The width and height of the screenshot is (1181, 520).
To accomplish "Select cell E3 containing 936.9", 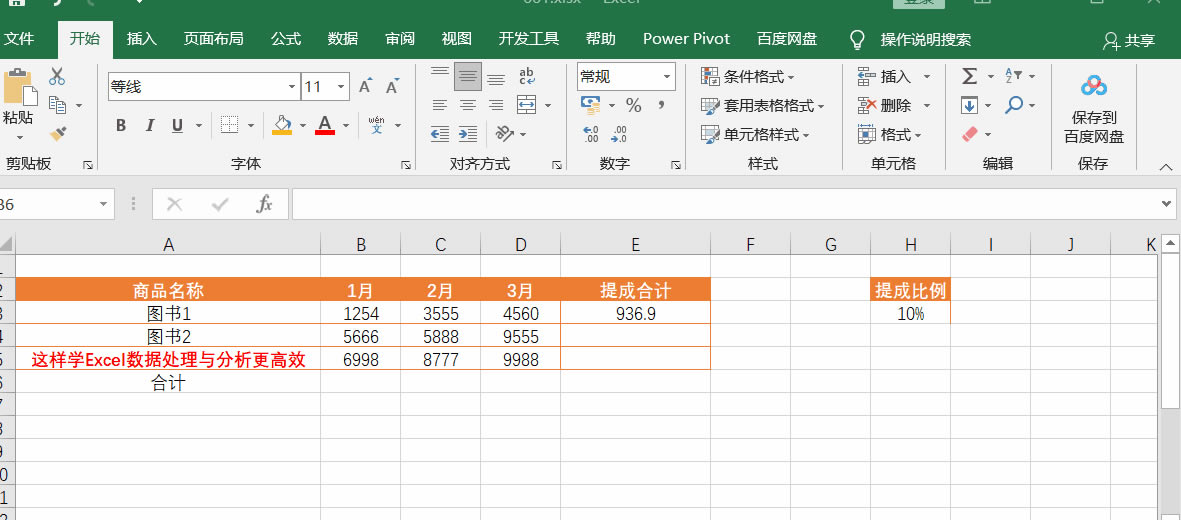I will (x=635, y=313).
